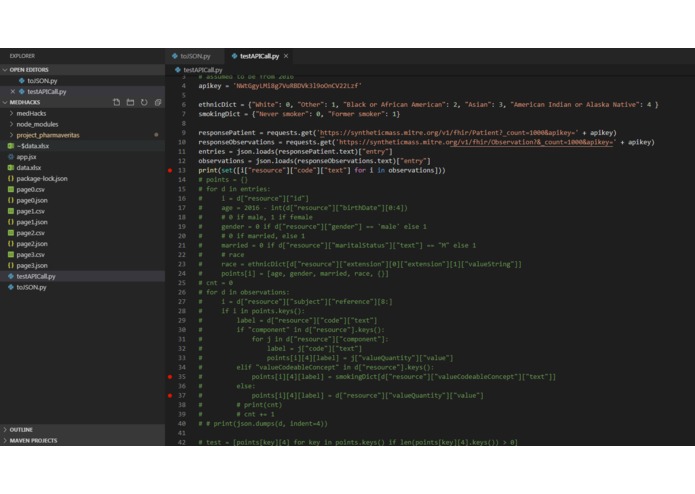This screenshot has height=494, width=695.
Task: Remove the breakpoint on line 13
Action: [x=170, y=170]
